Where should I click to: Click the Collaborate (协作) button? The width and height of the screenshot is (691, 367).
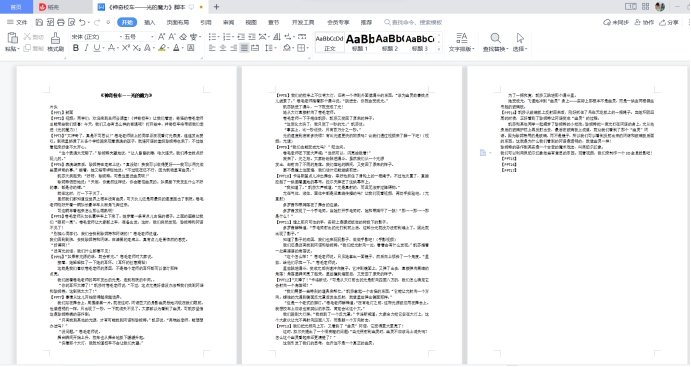(x=644, y=22)
